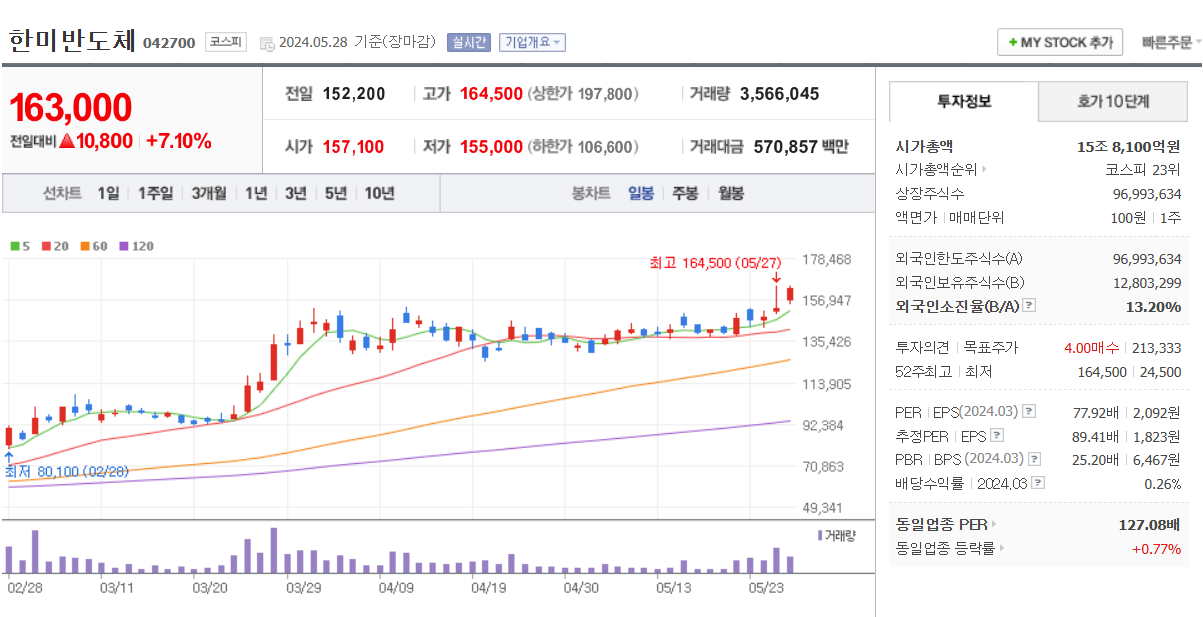Click the purple 120-day moving average legend
The height and width of the screenshot is (617, 1203).
tap(136, 245)
